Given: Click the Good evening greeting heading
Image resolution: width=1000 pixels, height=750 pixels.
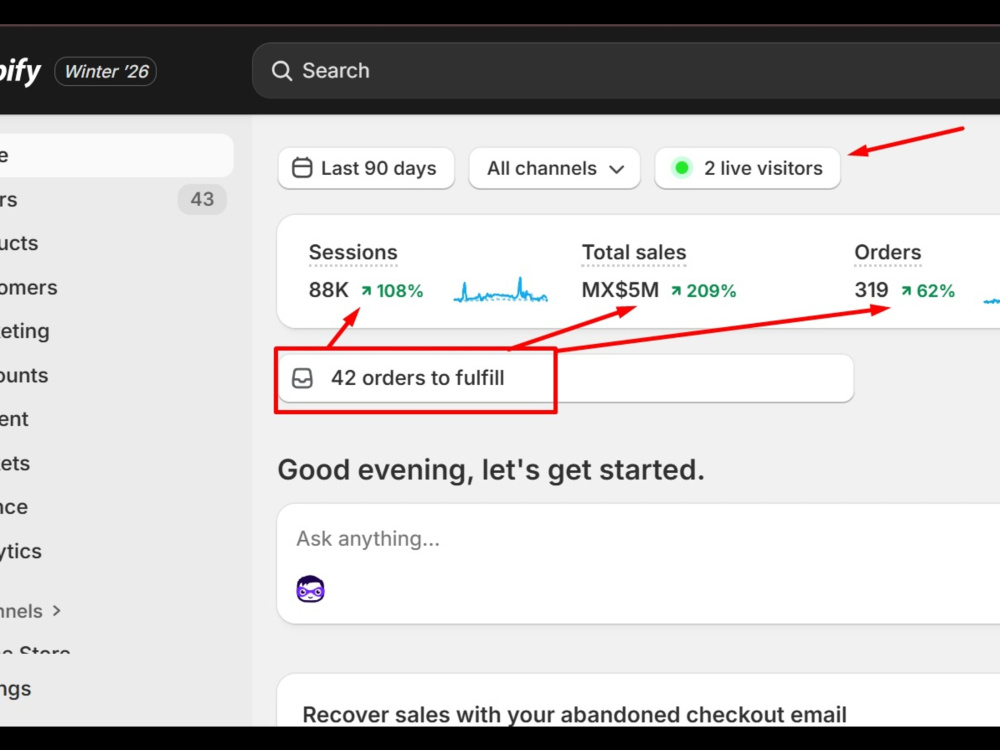Looking at the screenshot, I should tap(491, 470).
